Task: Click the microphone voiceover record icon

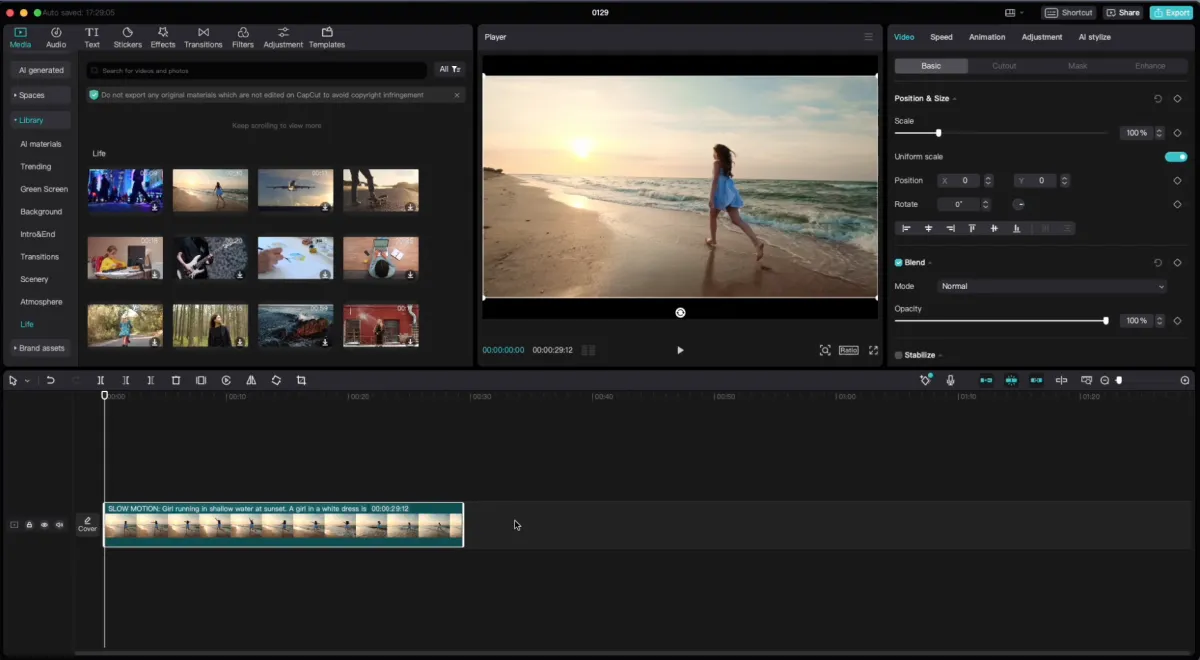Action: (x=950, y=380)
